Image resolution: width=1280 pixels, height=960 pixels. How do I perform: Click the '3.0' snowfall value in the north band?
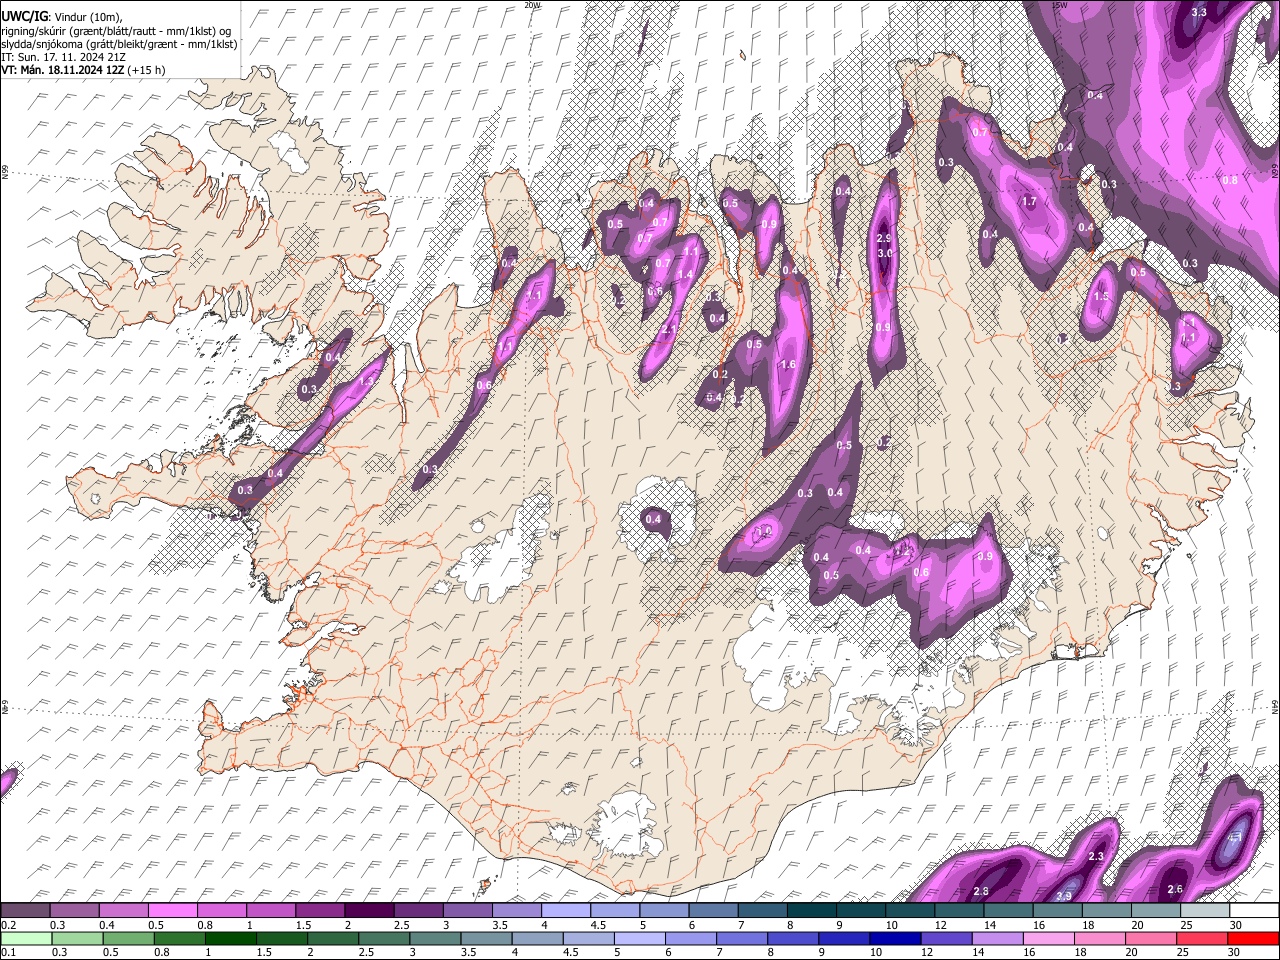884,254
